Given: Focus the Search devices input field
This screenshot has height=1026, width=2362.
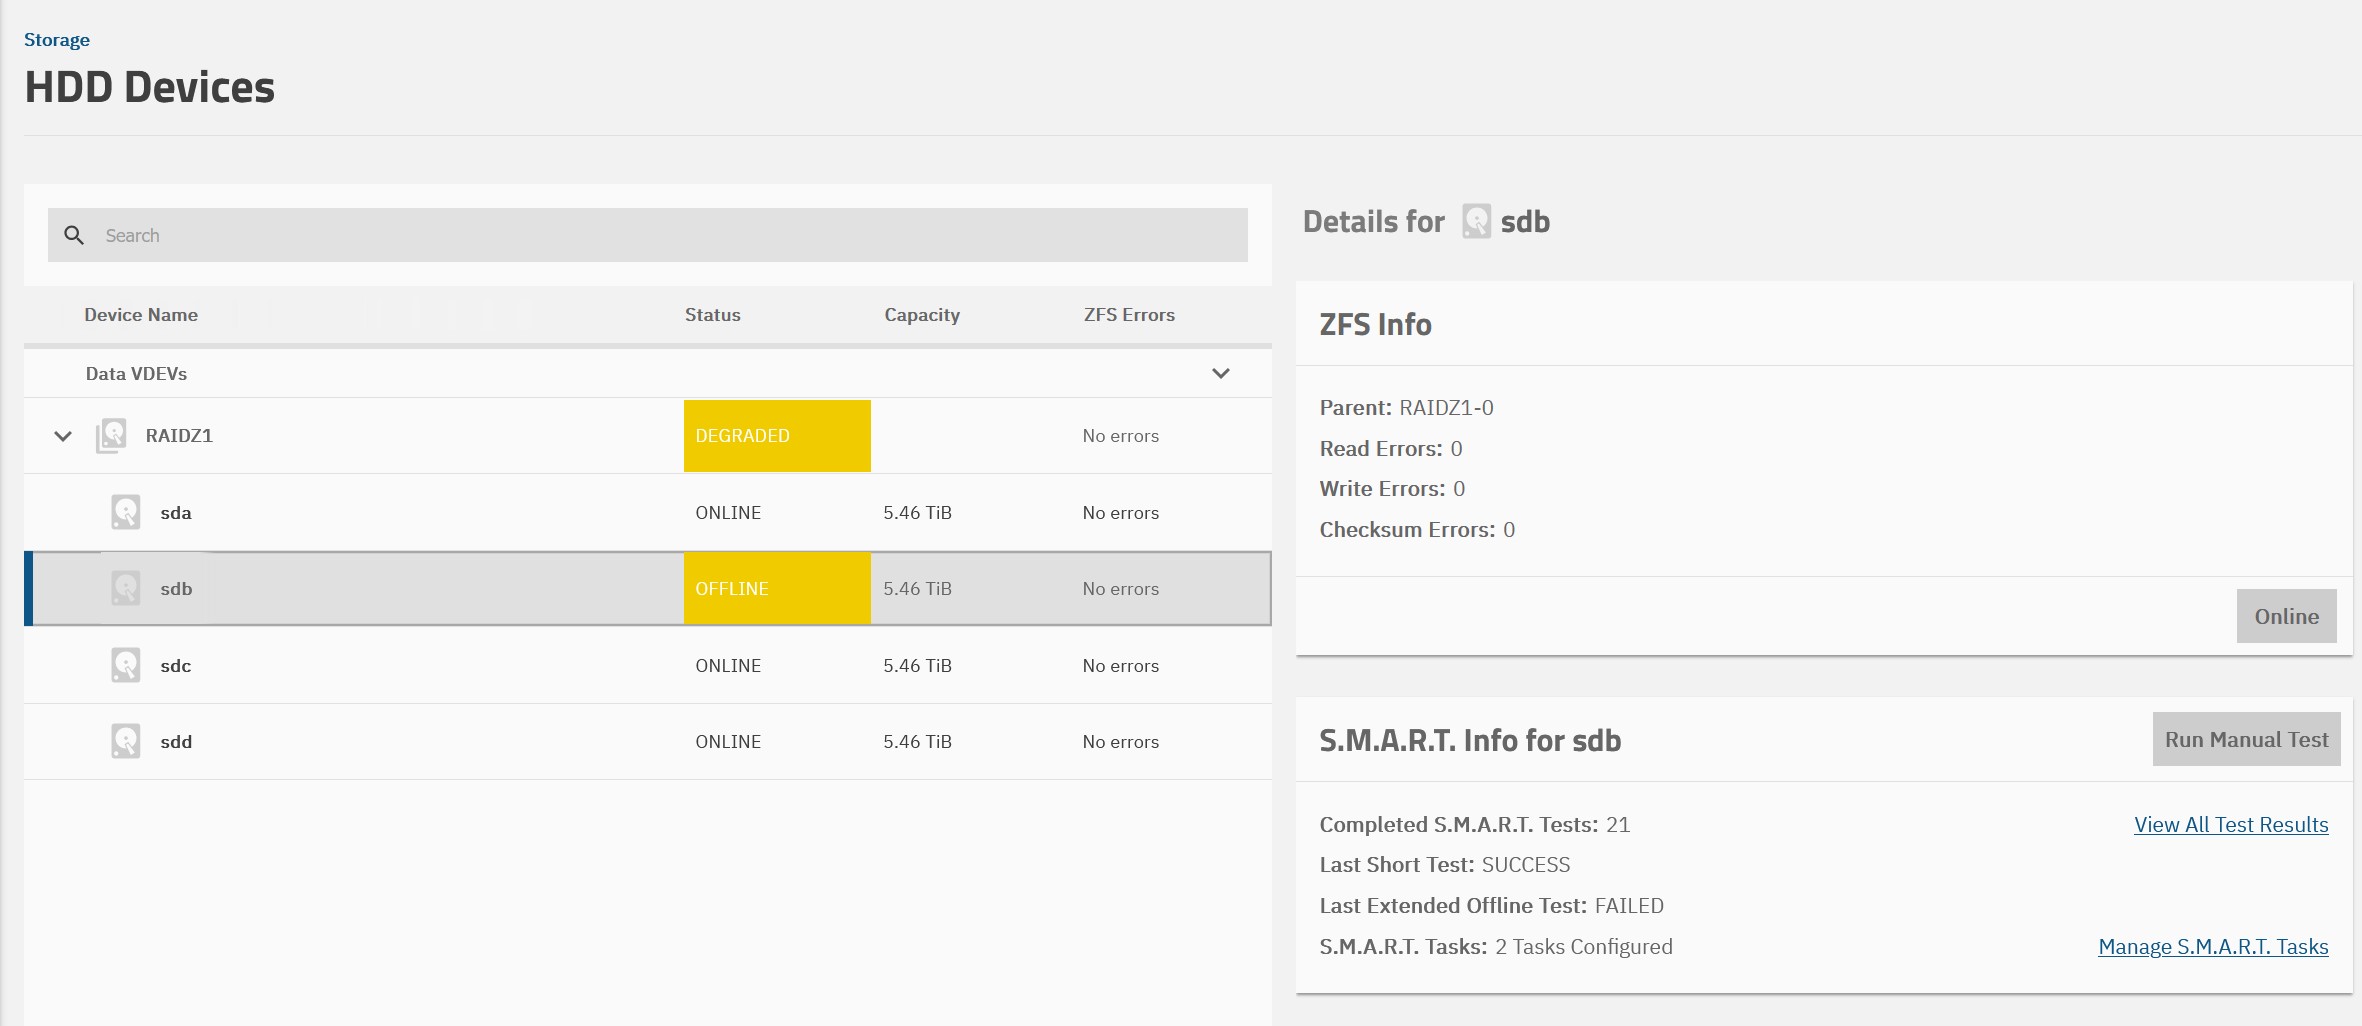Looking at the screenshot, I should pyautogui.click(x=660, y=235).
